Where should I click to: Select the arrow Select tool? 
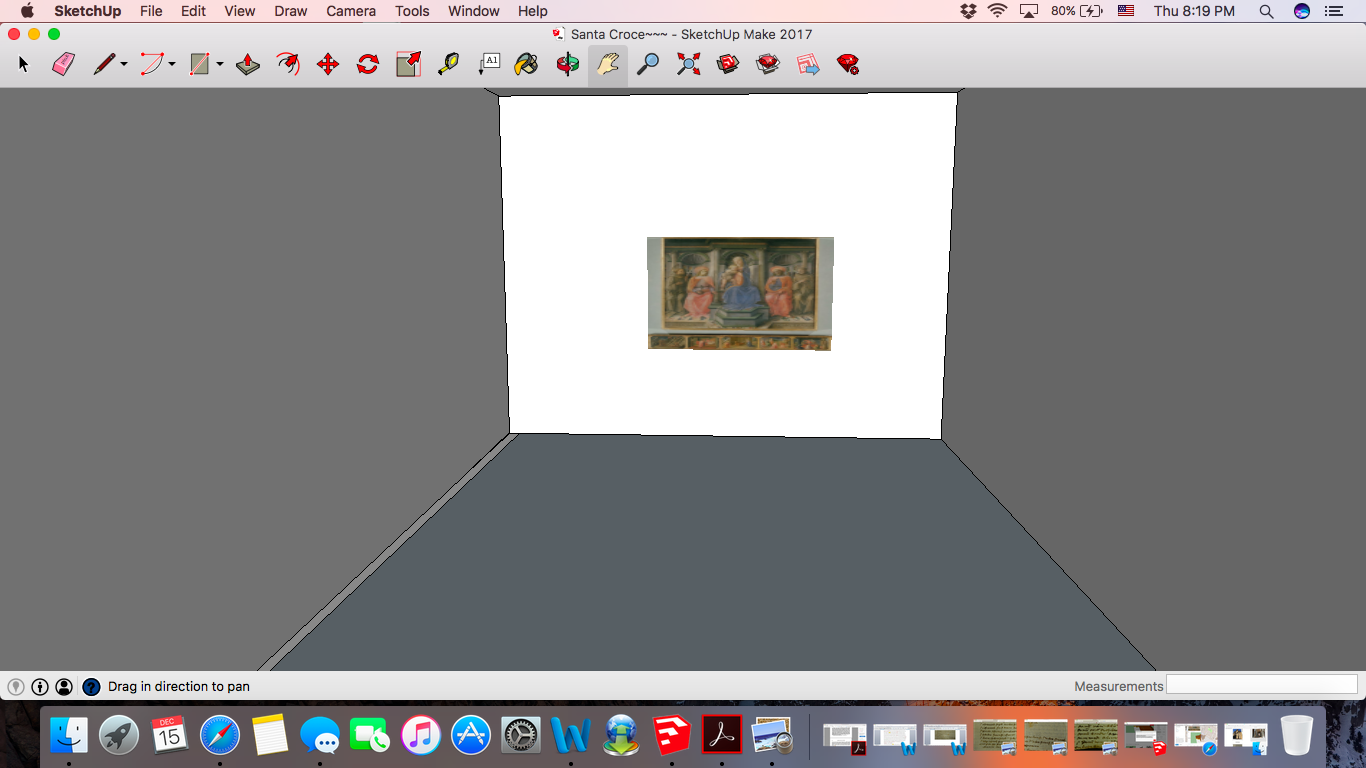pos(24,65)
